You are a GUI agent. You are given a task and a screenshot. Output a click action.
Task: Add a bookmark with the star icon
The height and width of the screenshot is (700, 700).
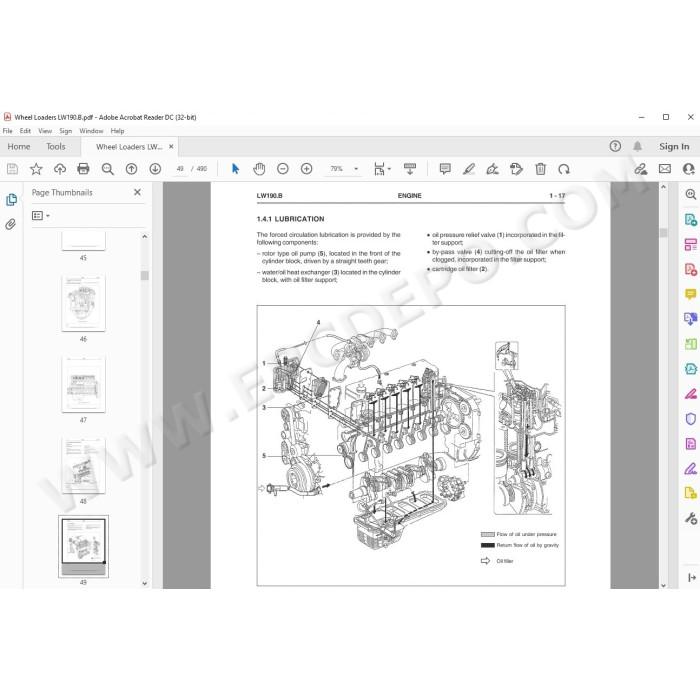(x=36, y=169)
